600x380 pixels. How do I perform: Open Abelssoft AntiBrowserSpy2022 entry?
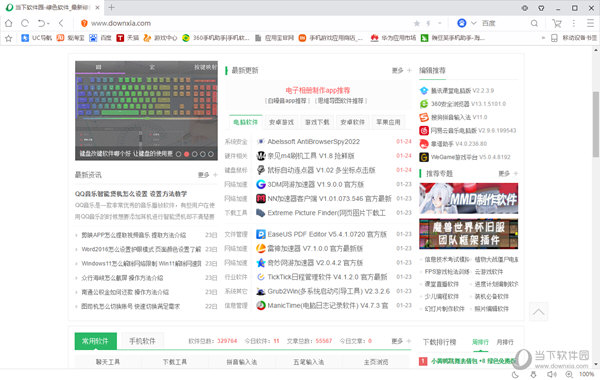[x=313, y=142]
